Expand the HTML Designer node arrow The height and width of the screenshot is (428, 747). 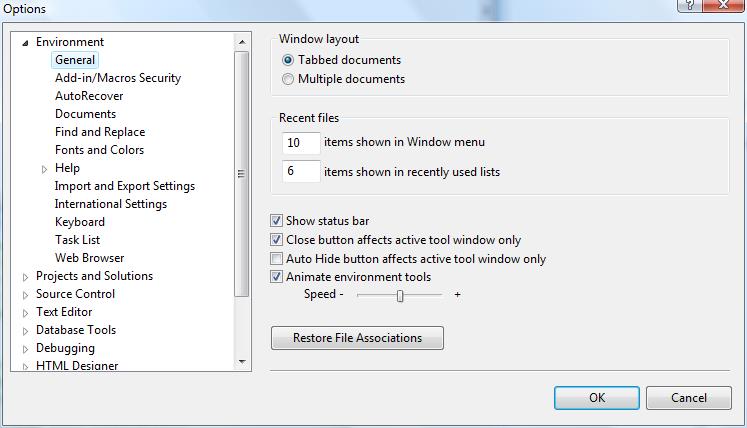pos(25,367)
